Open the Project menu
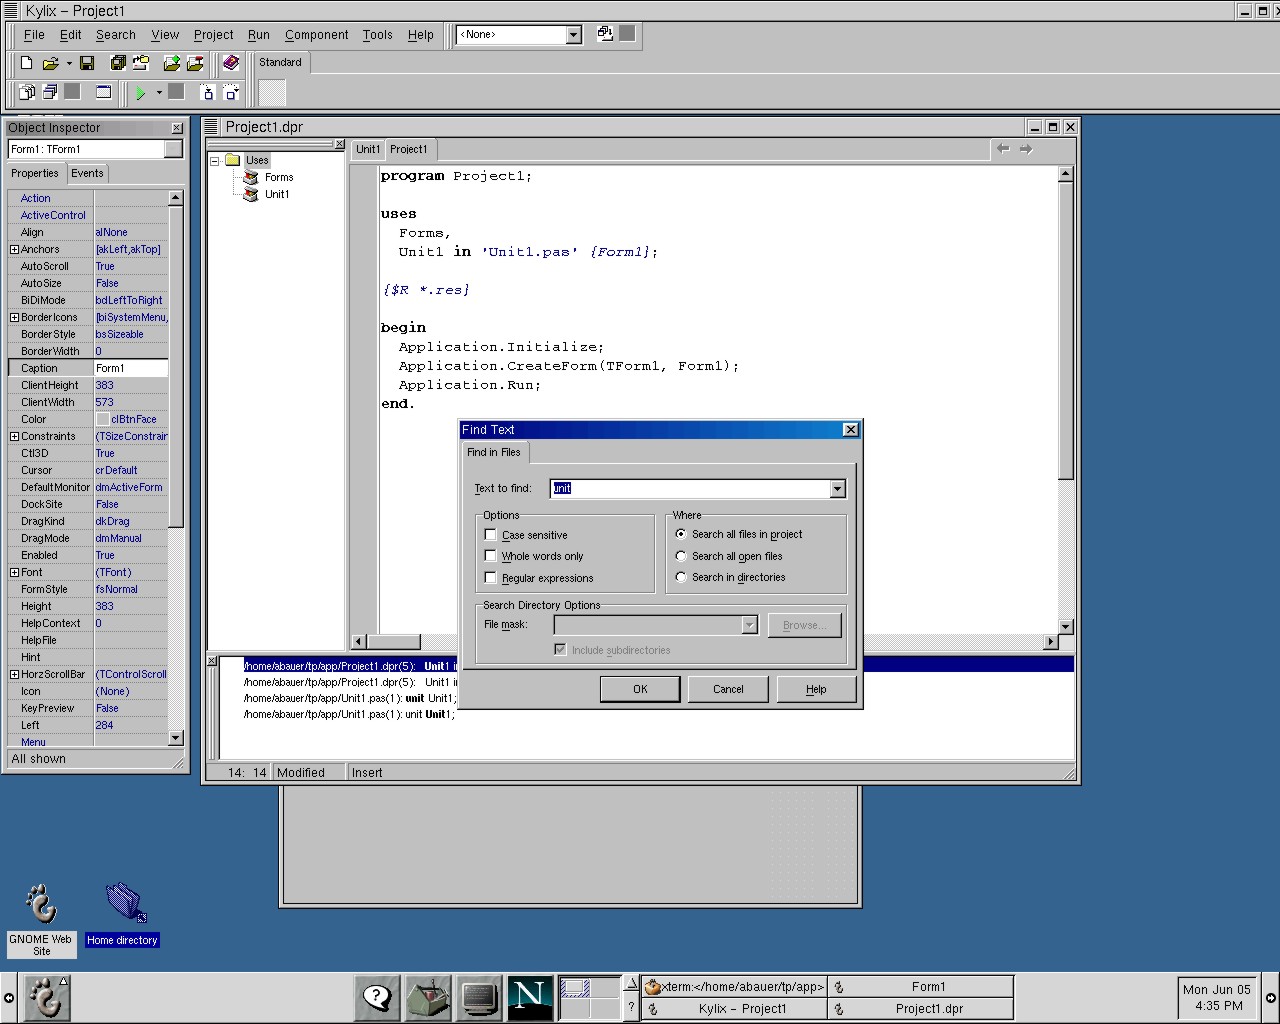The width and height of the screenshot is (1280, 1024). tap(213, 35)
